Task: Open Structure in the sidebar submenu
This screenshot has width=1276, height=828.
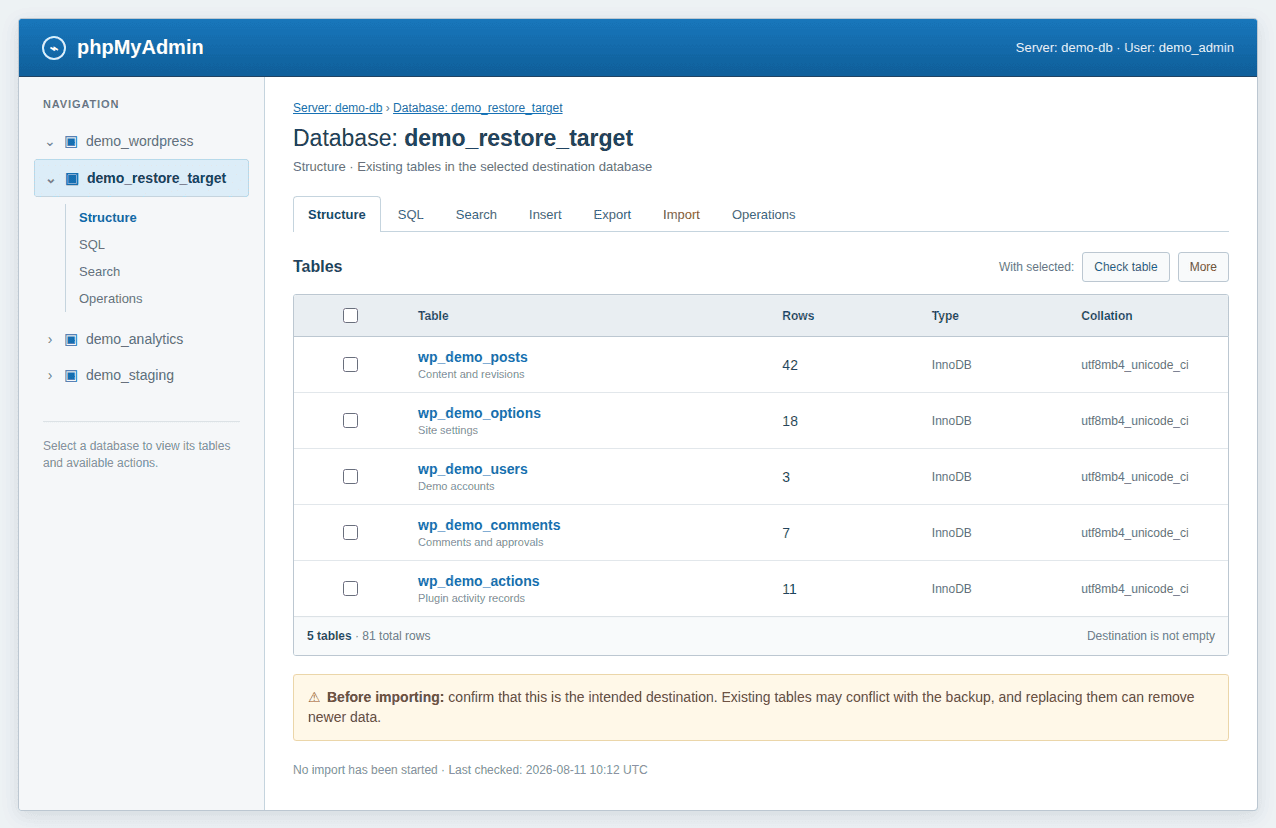Action: 108,217
